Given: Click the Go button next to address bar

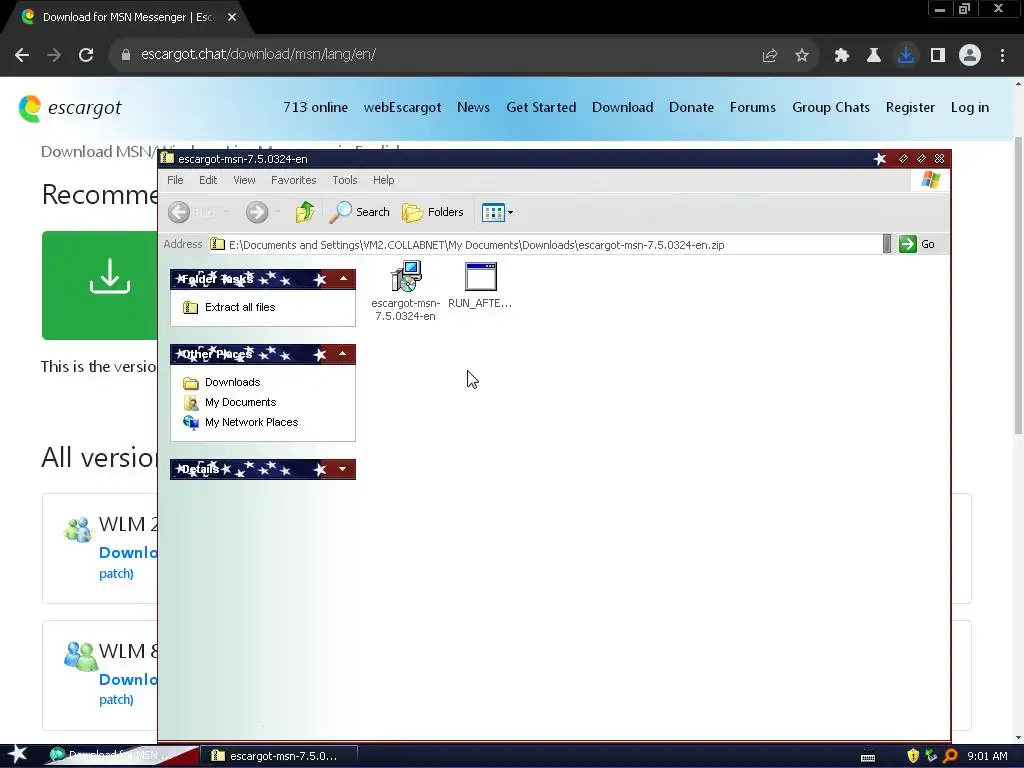Looking at the screenshot, I should 918,244.
